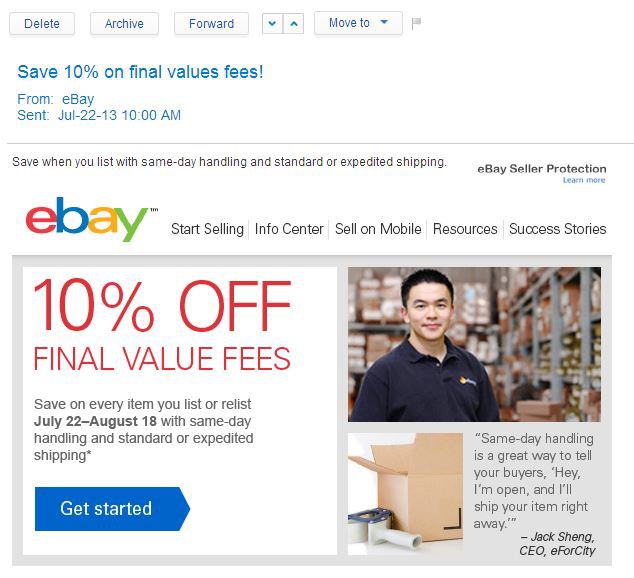Go to previous message with up chevron
The width and height of the screenshot is (634, 578).
coord(294,23)
